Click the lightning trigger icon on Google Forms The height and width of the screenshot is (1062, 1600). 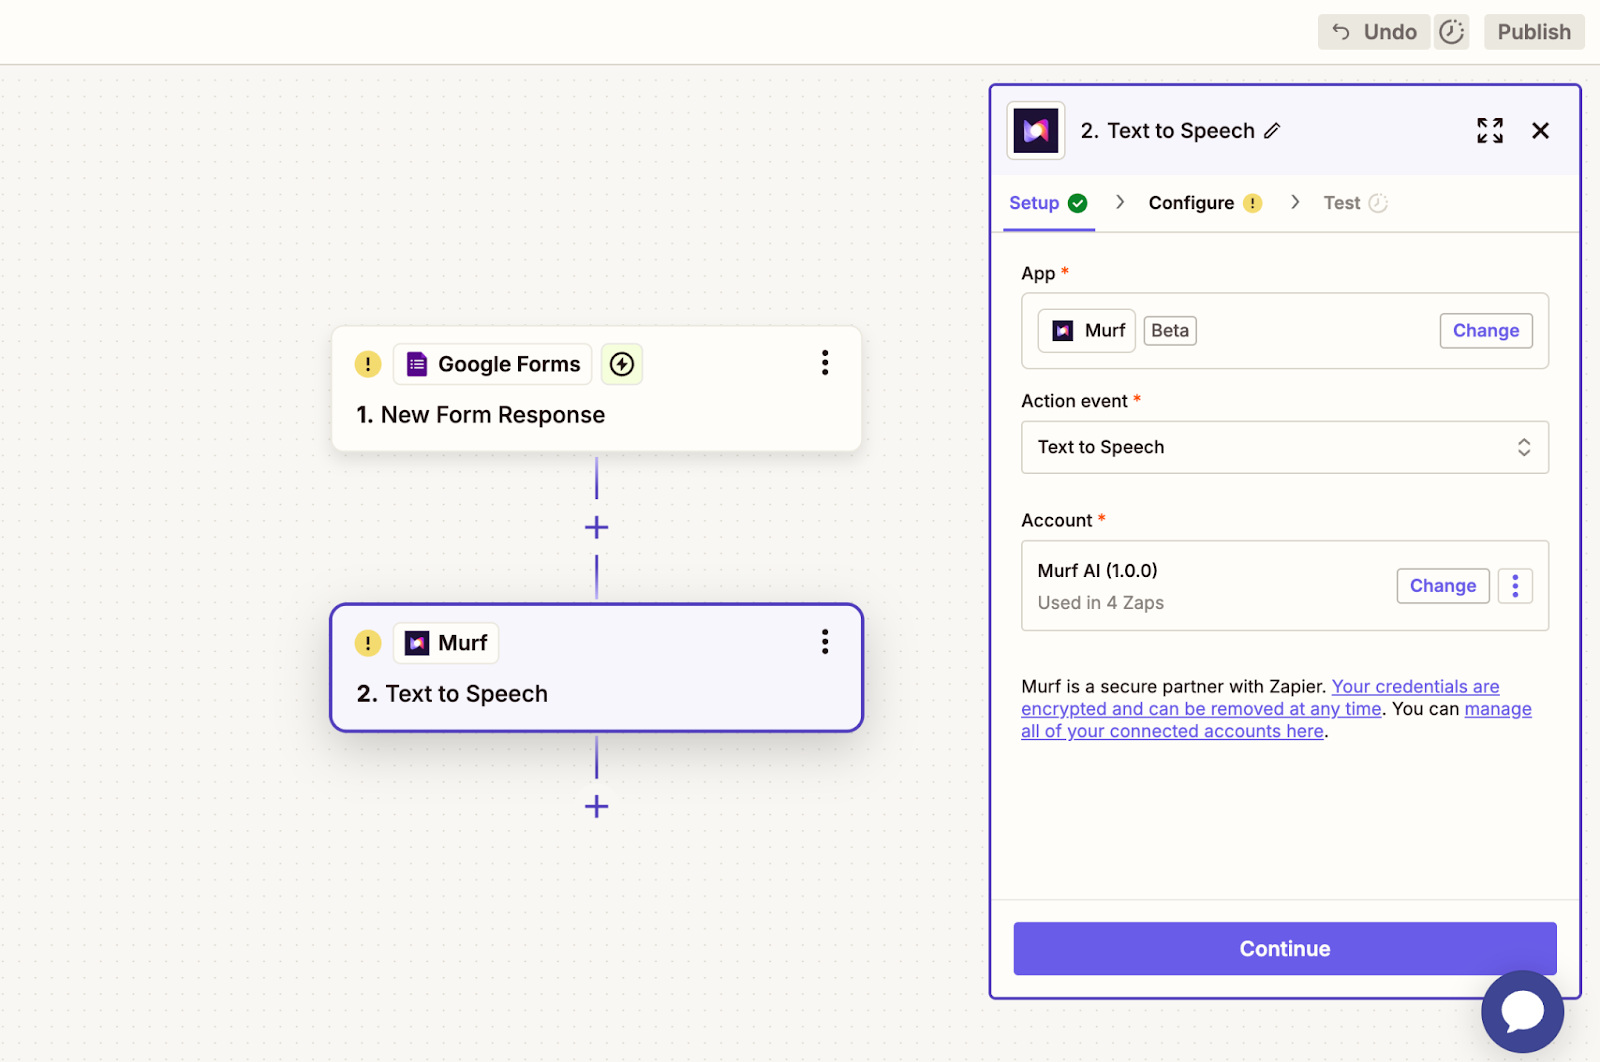(622, 364)
